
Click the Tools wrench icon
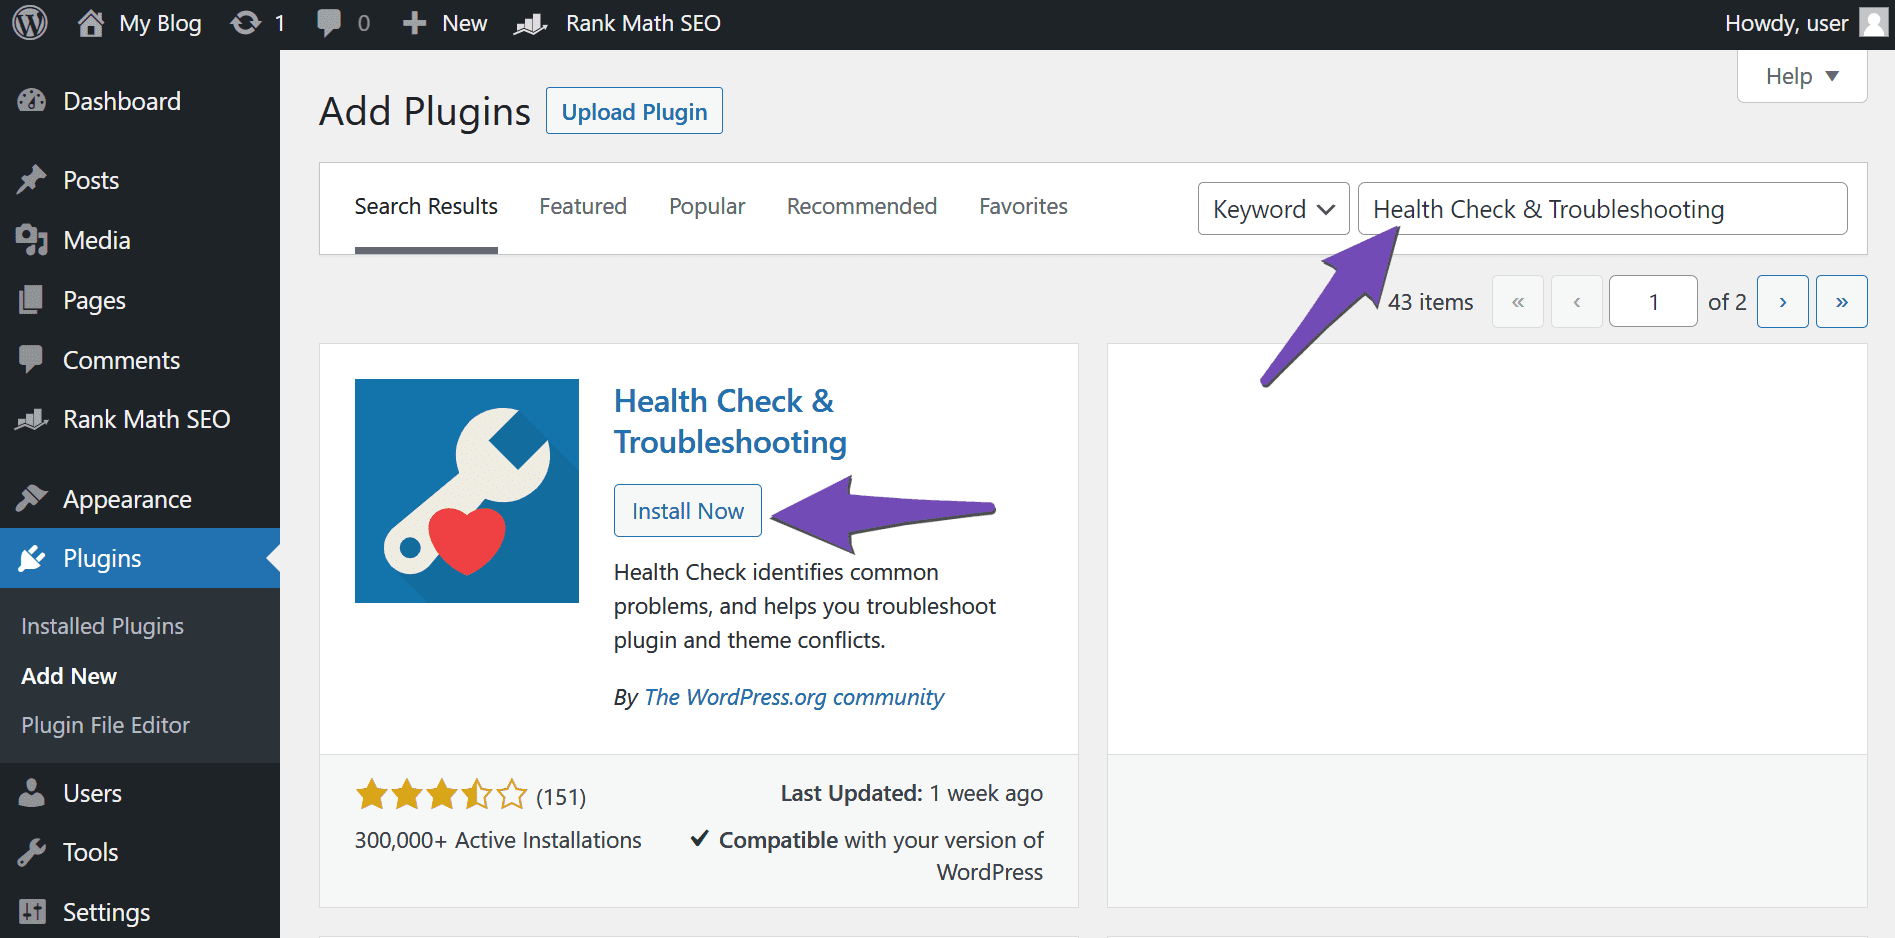[x=32, y=852]
